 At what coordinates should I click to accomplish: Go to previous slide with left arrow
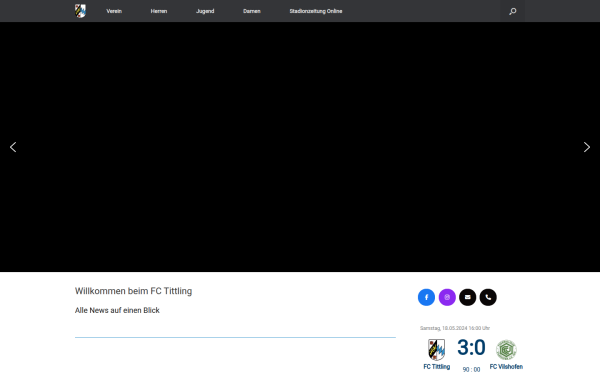(13, 147)
